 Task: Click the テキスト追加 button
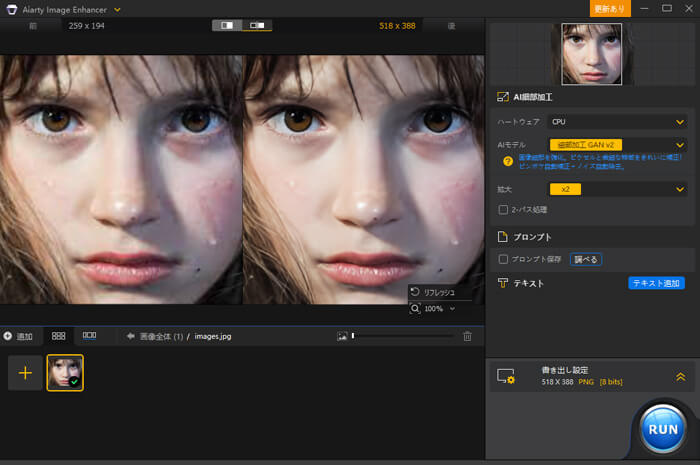656,283
